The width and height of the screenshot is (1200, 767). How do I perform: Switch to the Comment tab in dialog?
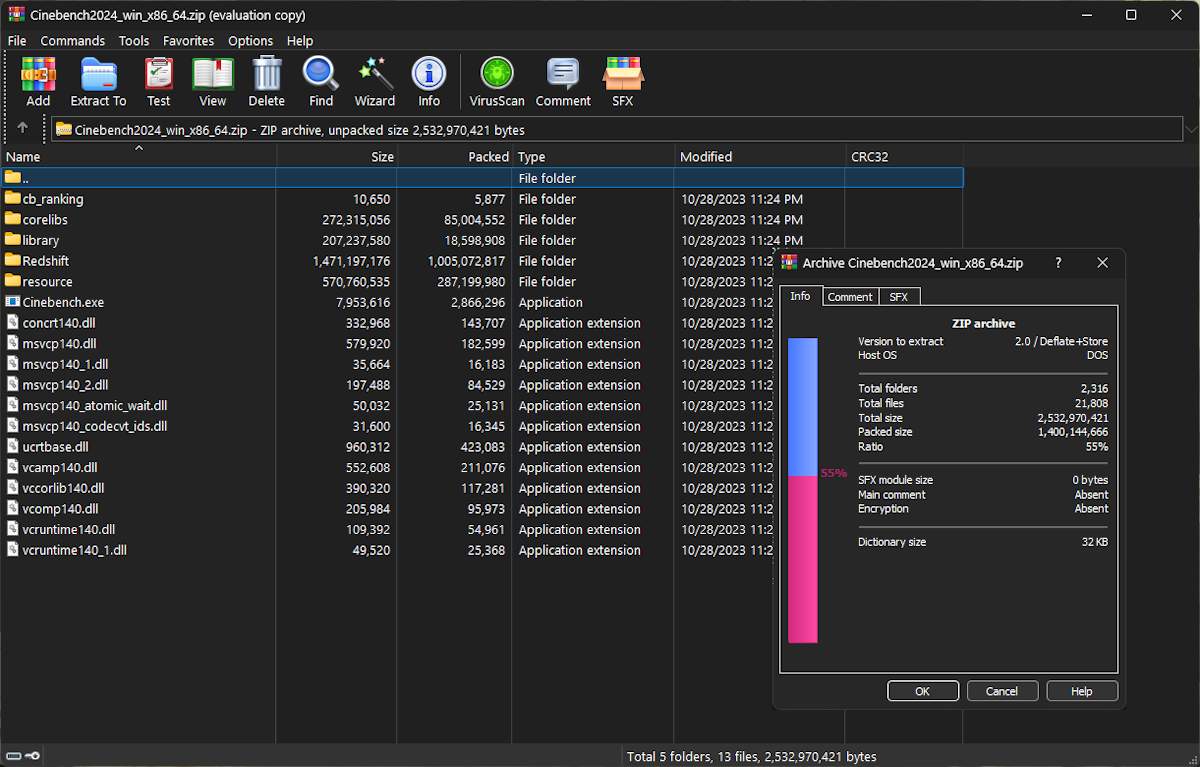tap(850, 297)
